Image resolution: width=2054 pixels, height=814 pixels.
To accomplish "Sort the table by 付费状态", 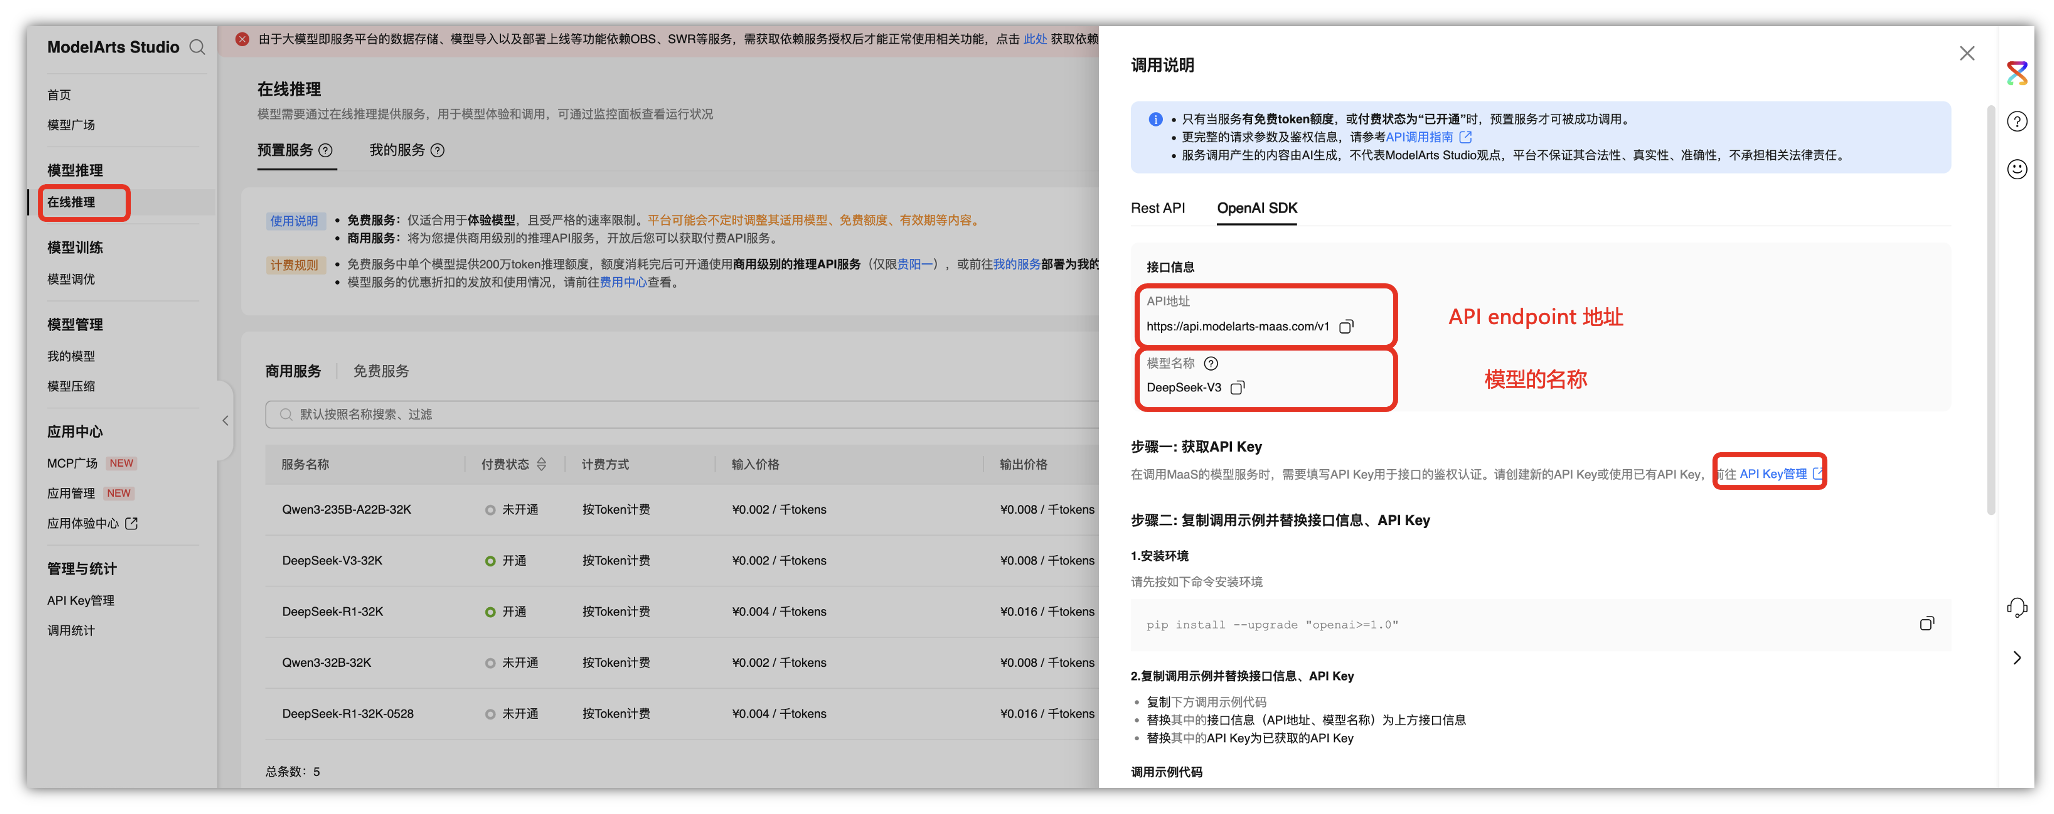I will pos(541,464).
